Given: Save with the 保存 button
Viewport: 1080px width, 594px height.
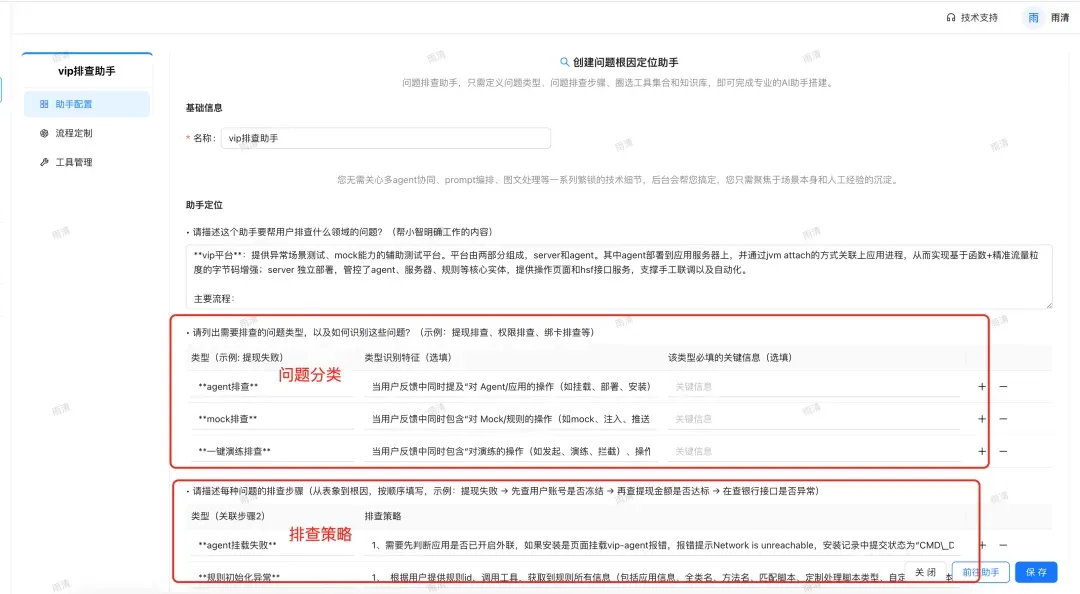Looking at the screenshot, I should coord(1036,572).
